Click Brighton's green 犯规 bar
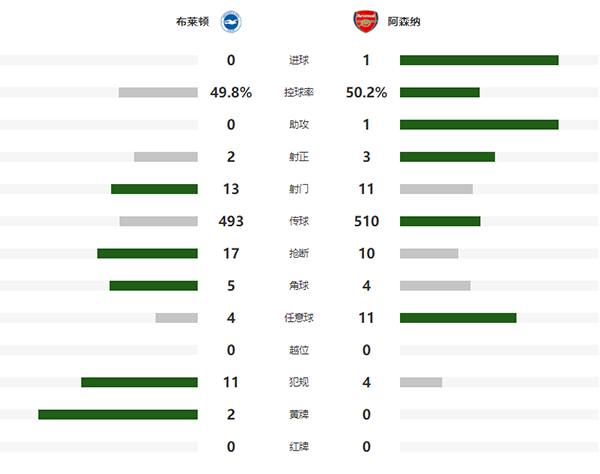This screenshot has height=474, width=600. pos(139,382)
